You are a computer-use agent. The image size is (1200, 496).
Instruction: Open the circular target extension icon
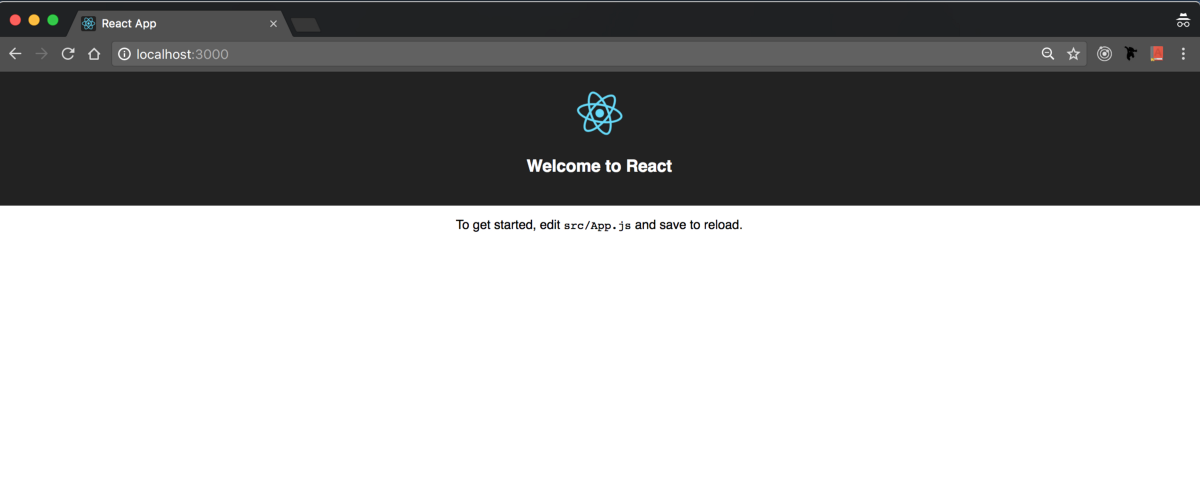tap(1105, 54)
